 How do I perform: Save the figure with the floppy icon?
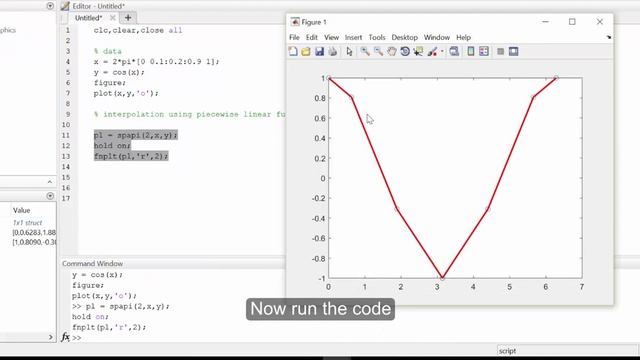[319, 51]
